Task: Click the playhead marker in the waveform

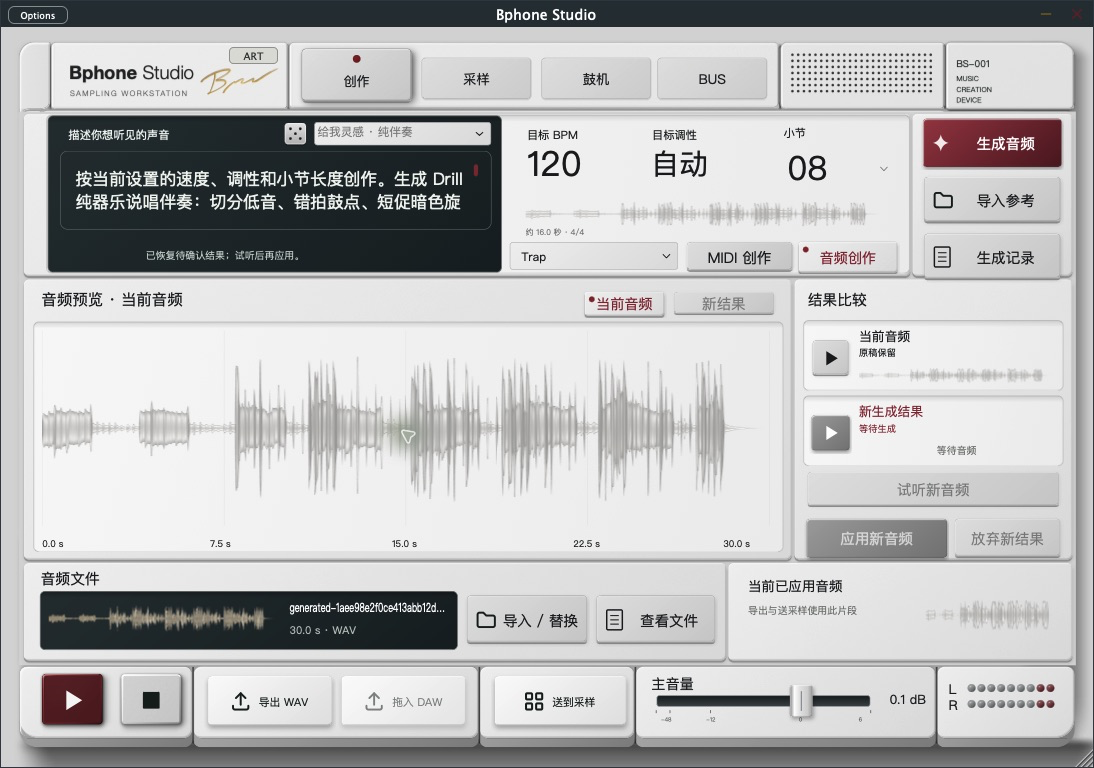Action: pos(408,437)
